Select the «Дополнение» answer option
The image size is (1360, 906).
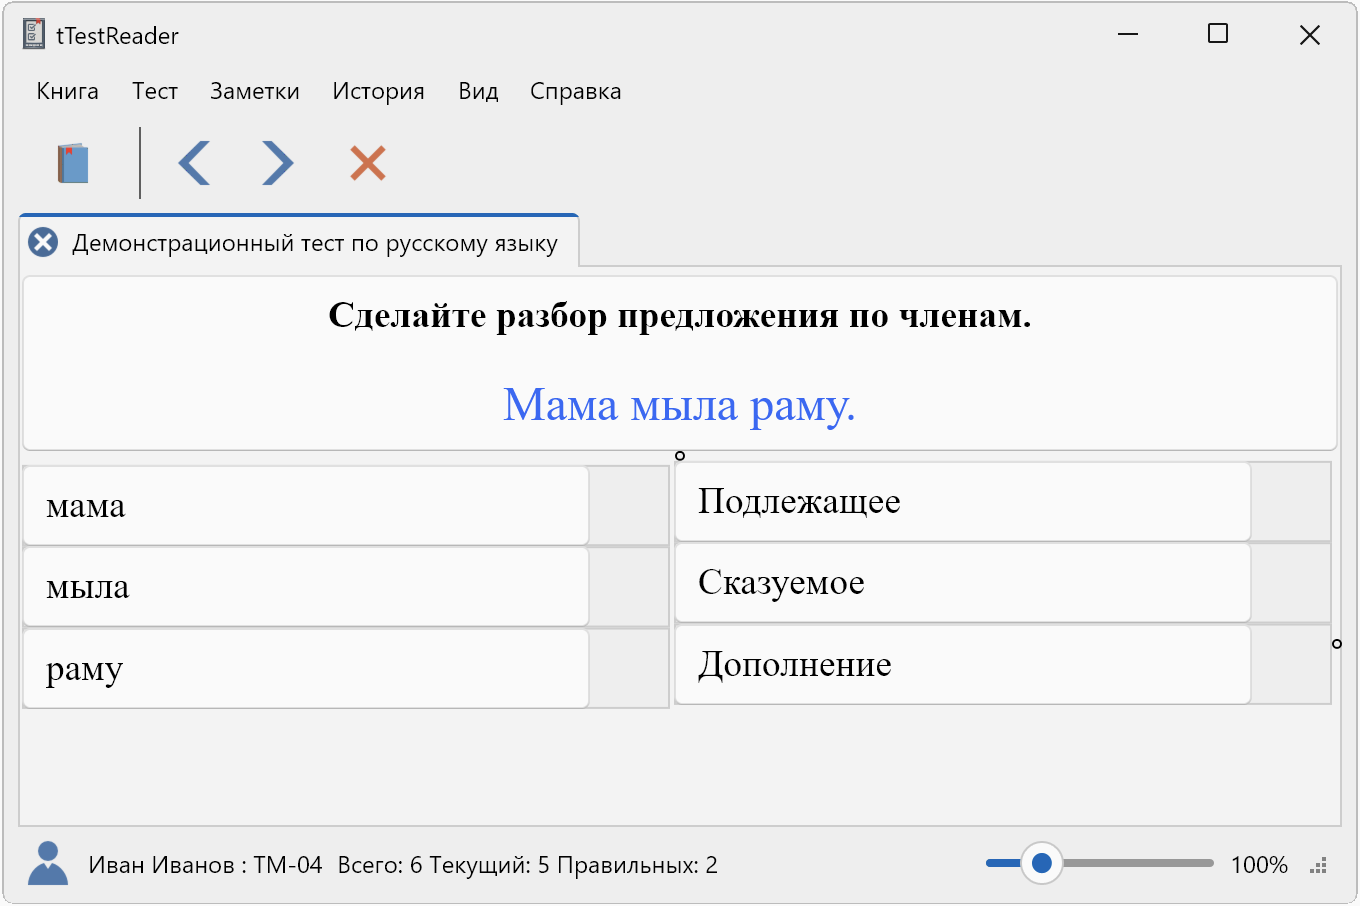coord(962,664)
